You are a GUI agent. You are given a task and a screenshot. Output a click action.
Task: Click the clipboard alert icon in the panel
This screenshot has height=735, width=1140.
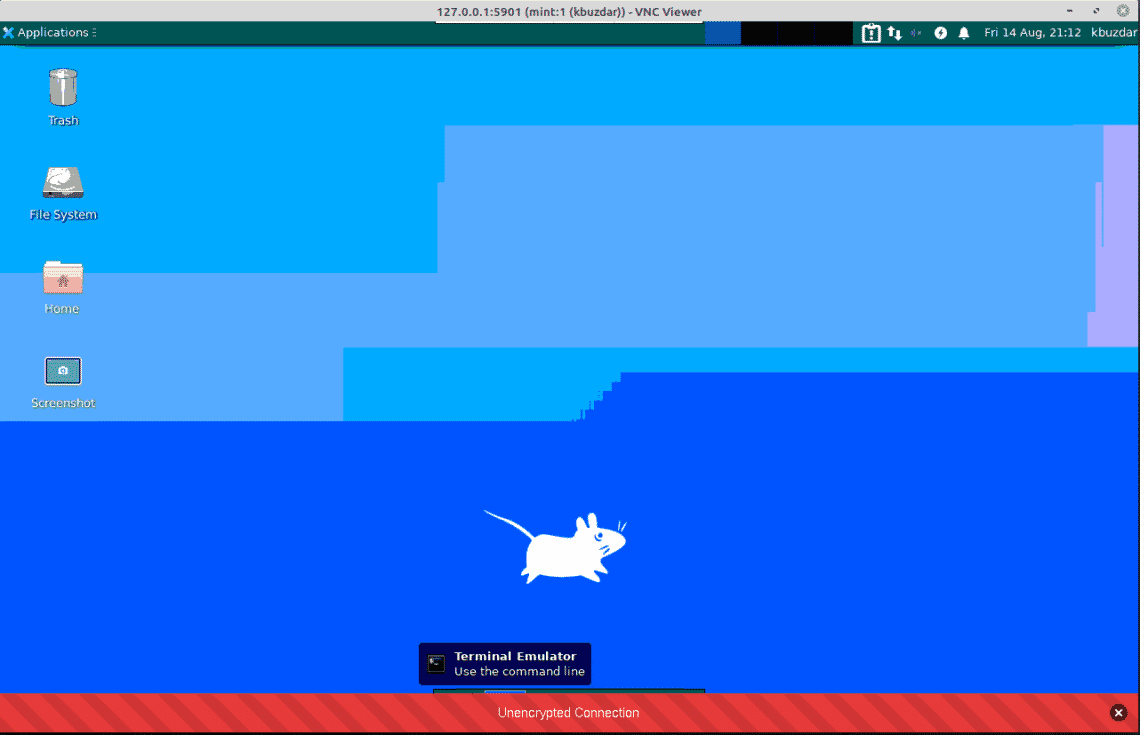(x=871, y=33)
